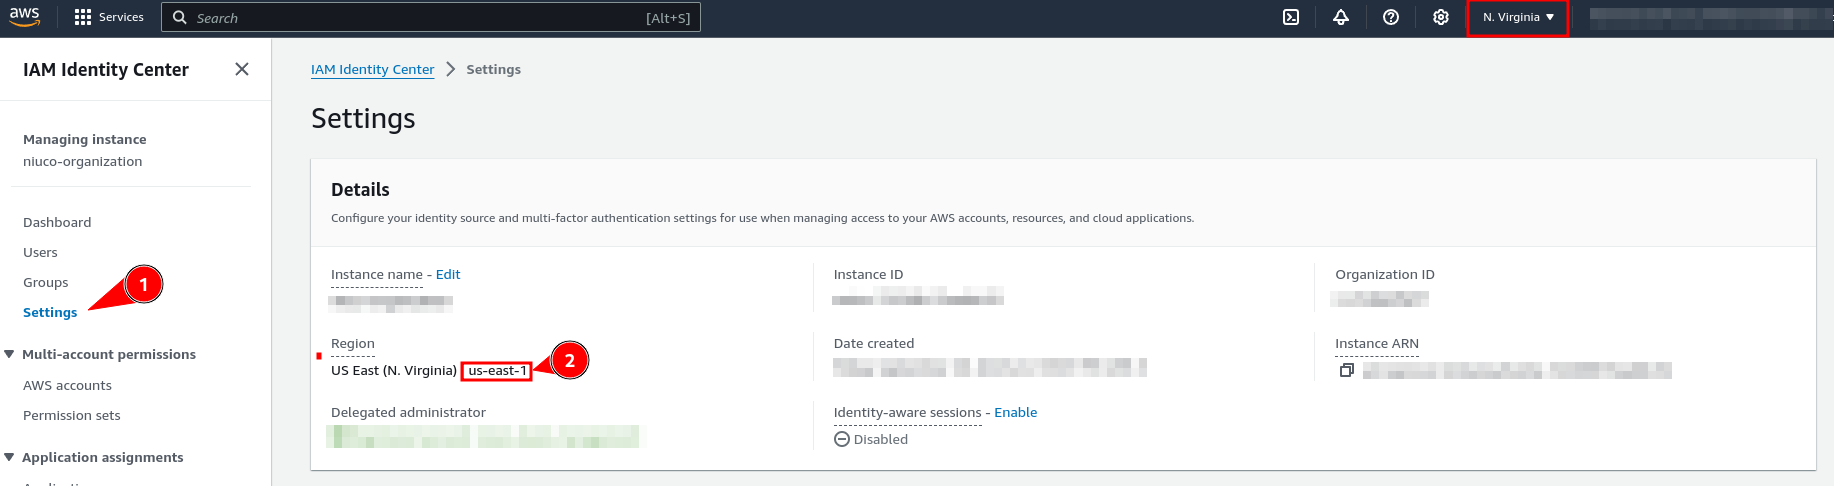The image size is (1834, 486).
Task: Click the US East (N. Virginia) text
Action: point(394,370)
